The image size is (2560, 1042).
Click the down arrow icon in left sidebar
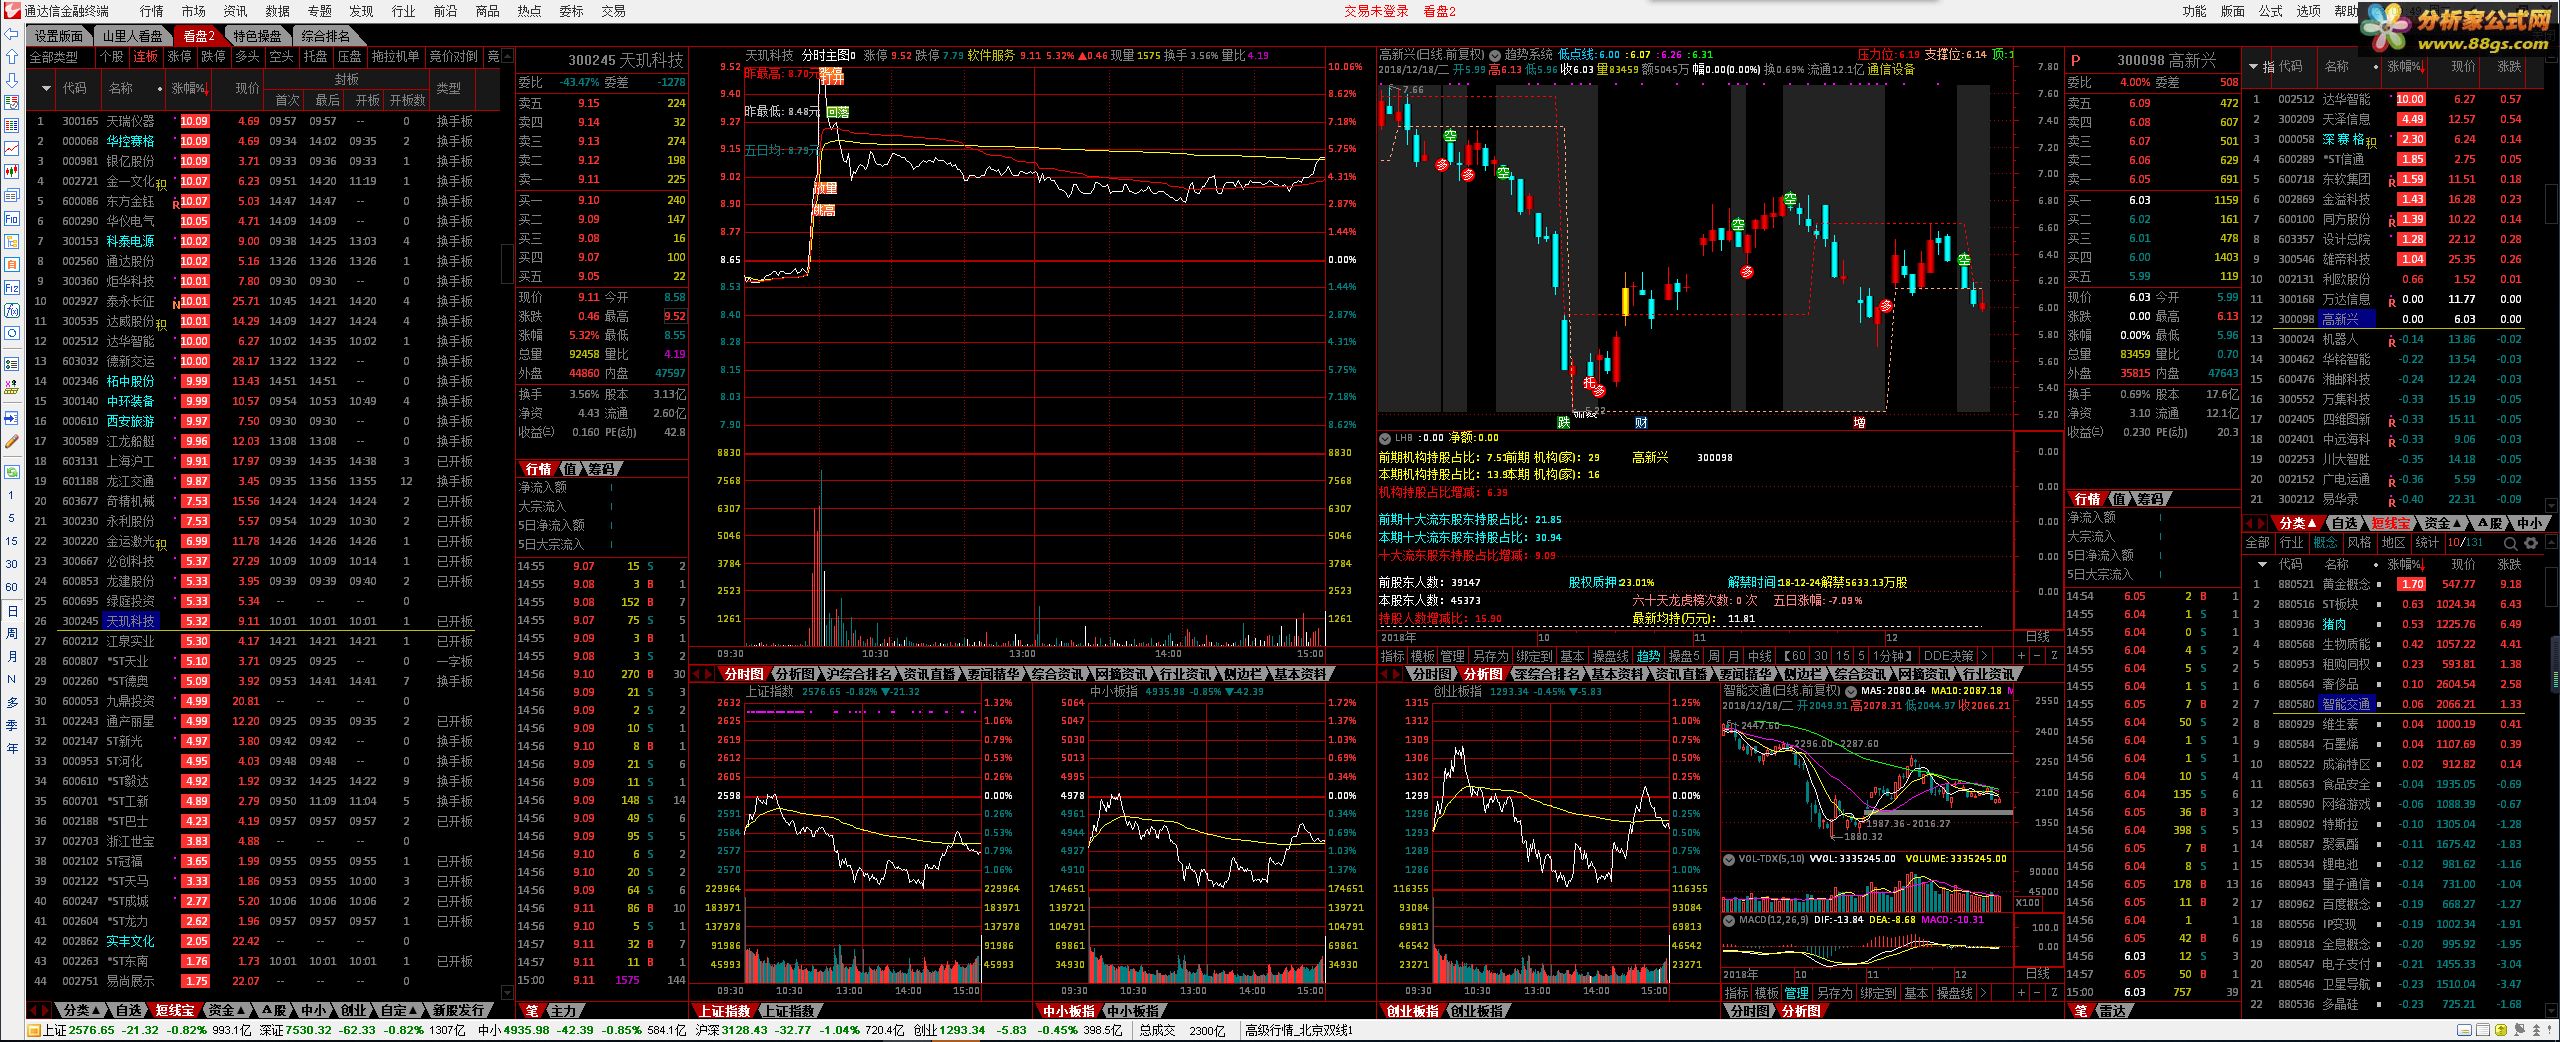(12, 80)
